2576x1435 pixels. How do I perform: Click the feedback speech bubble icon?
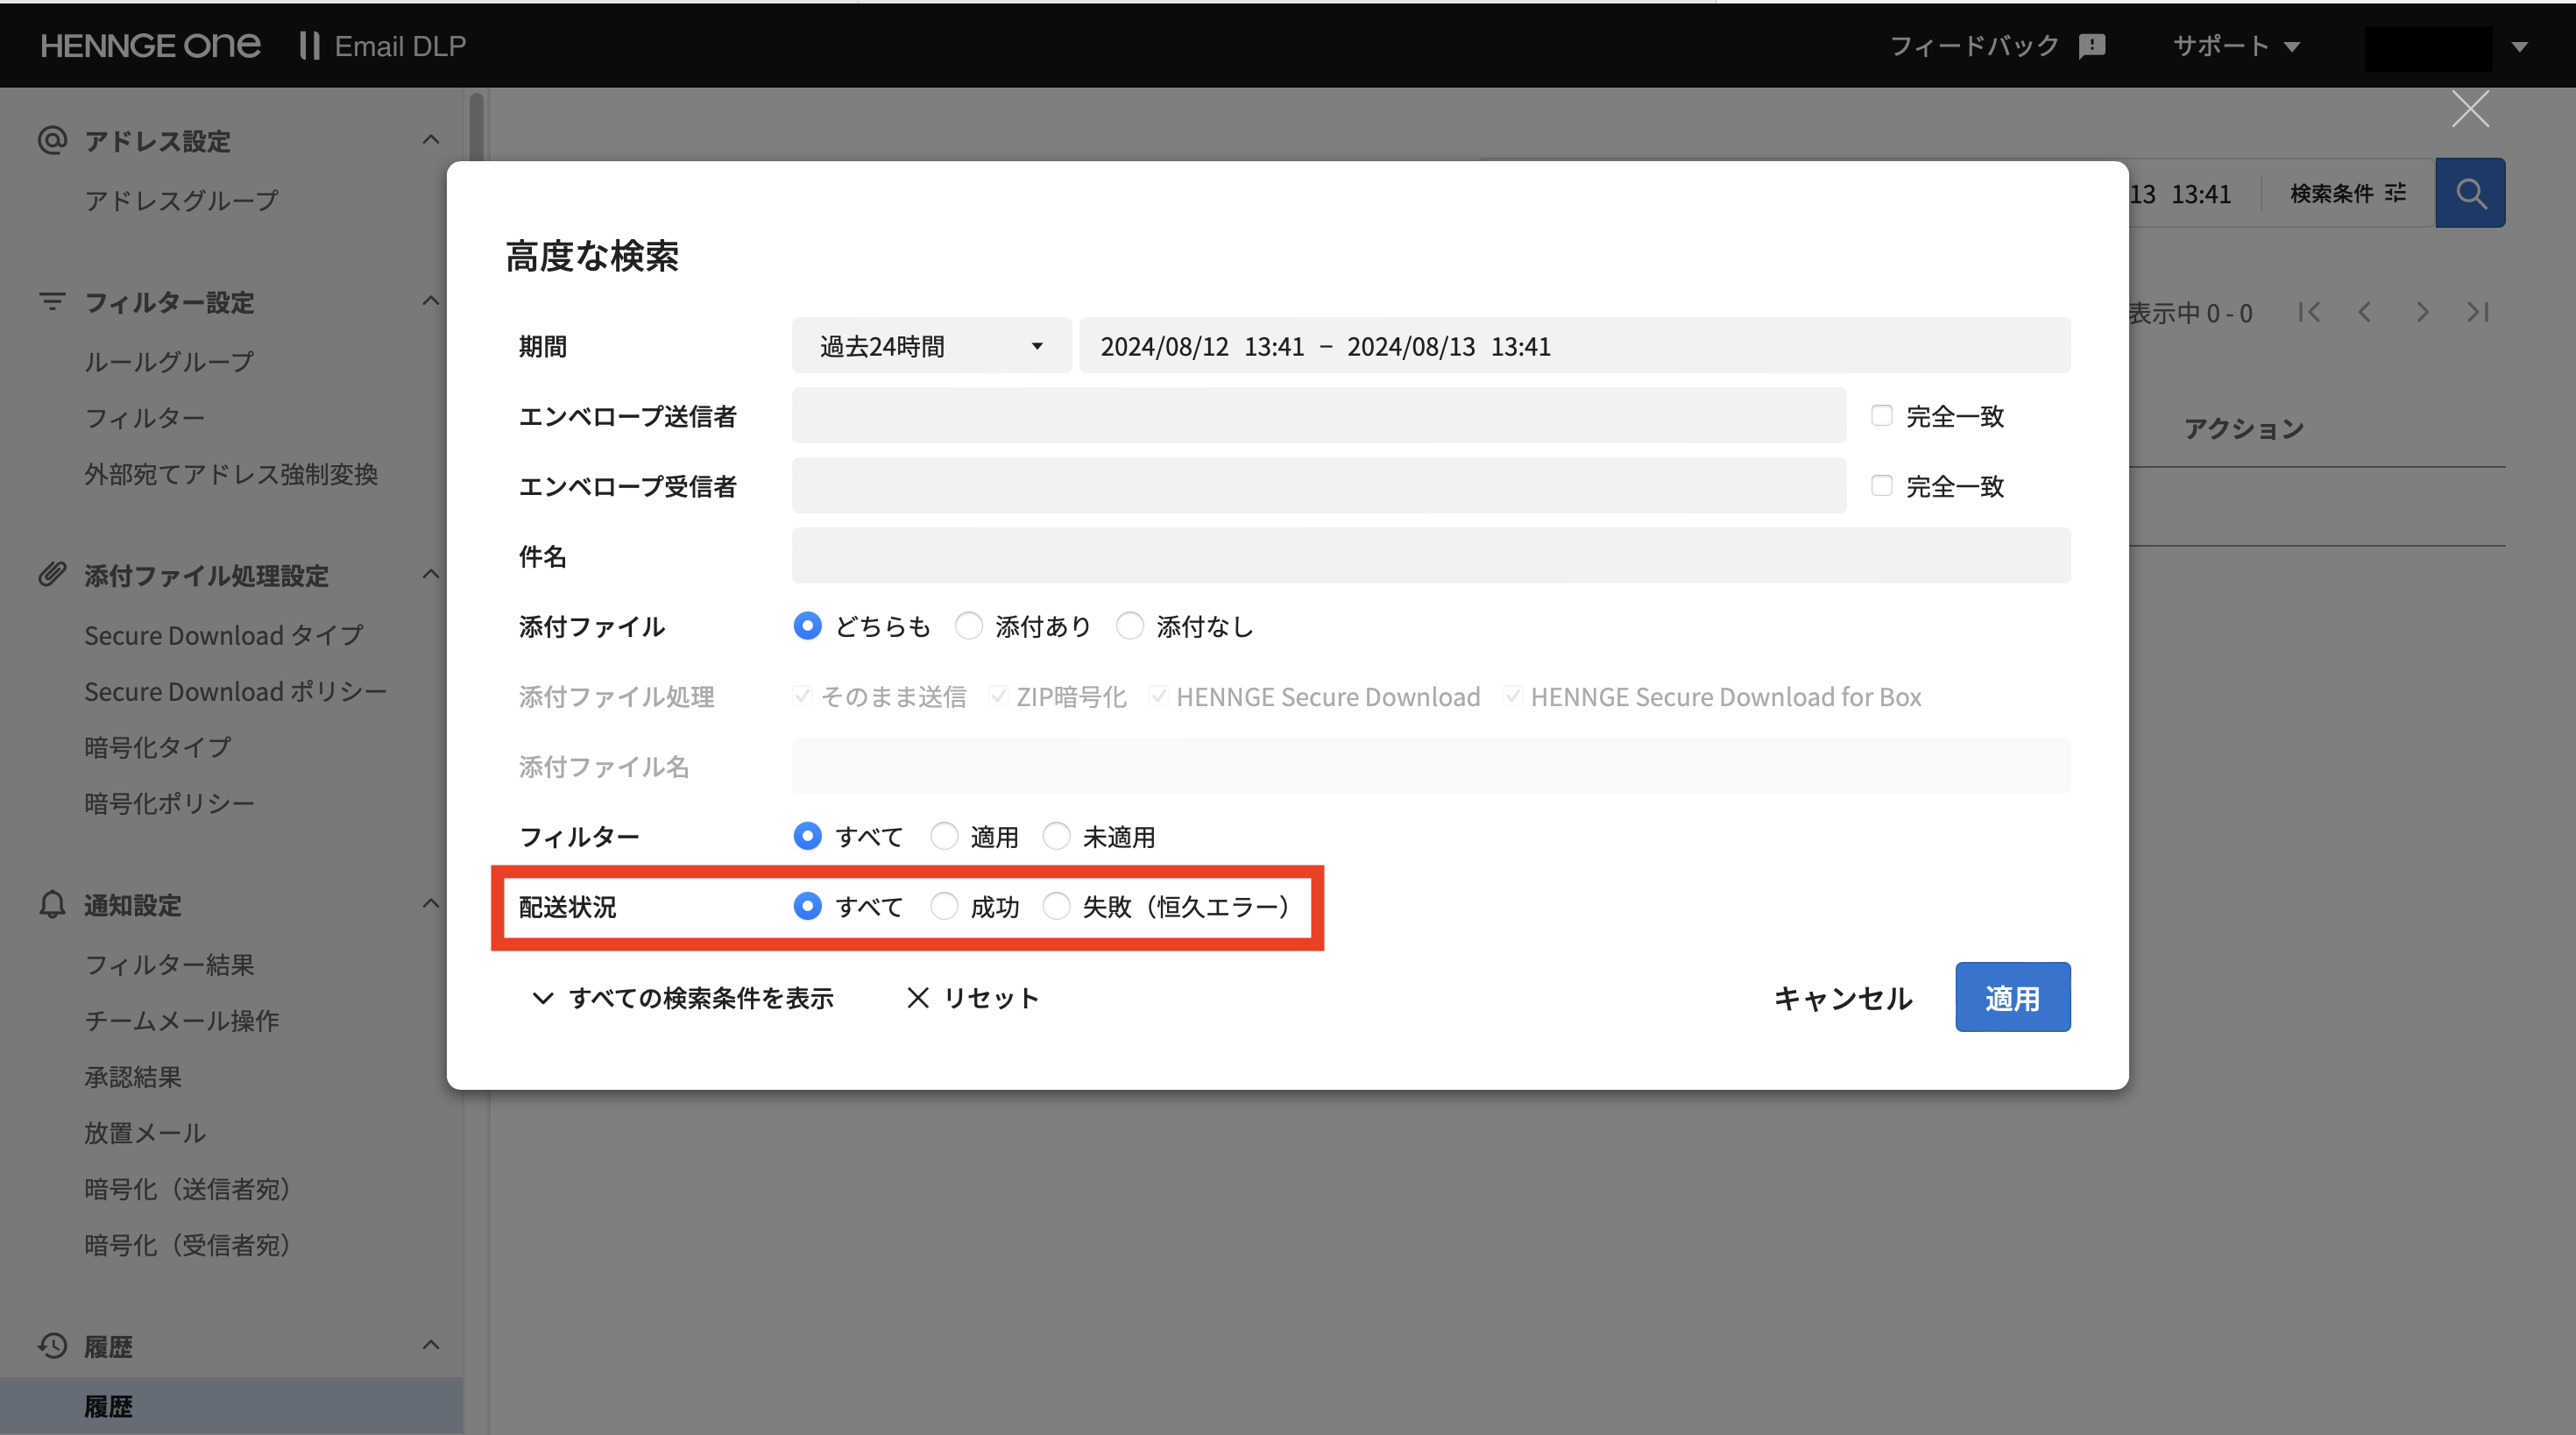click(x=2092, y=46)
